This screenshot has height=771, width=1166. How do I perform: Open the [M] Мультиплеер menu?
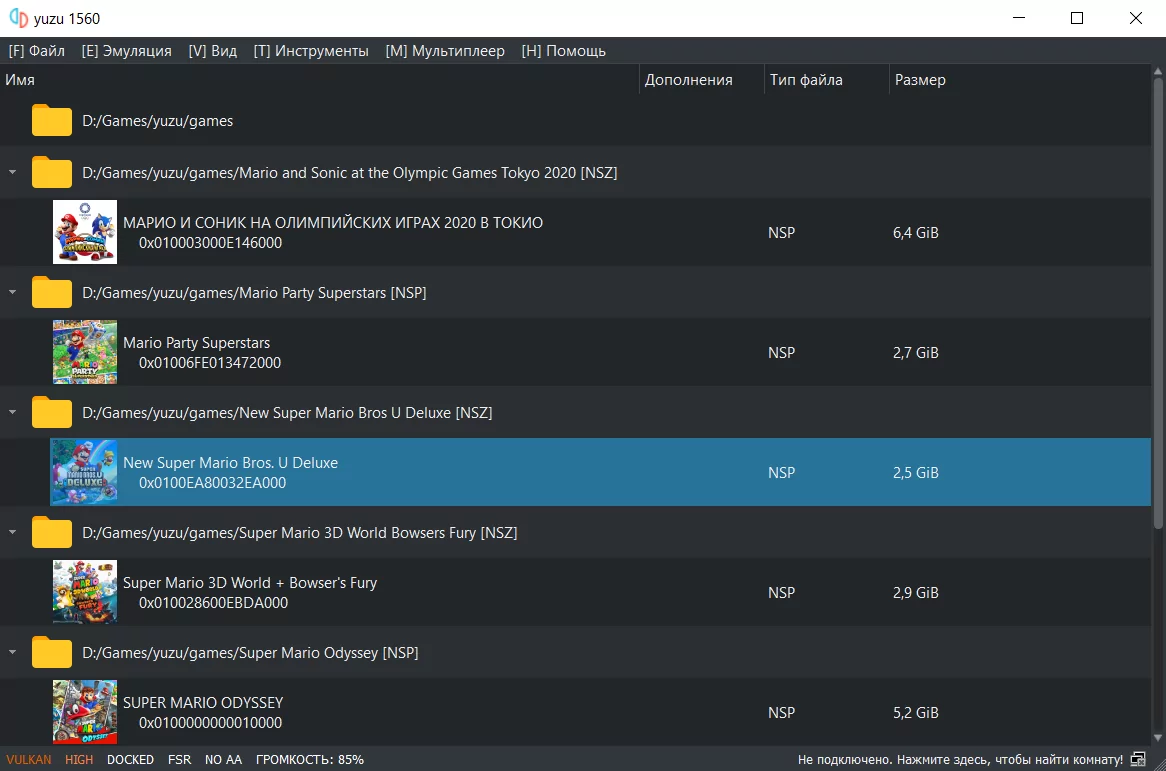(445, 51)
